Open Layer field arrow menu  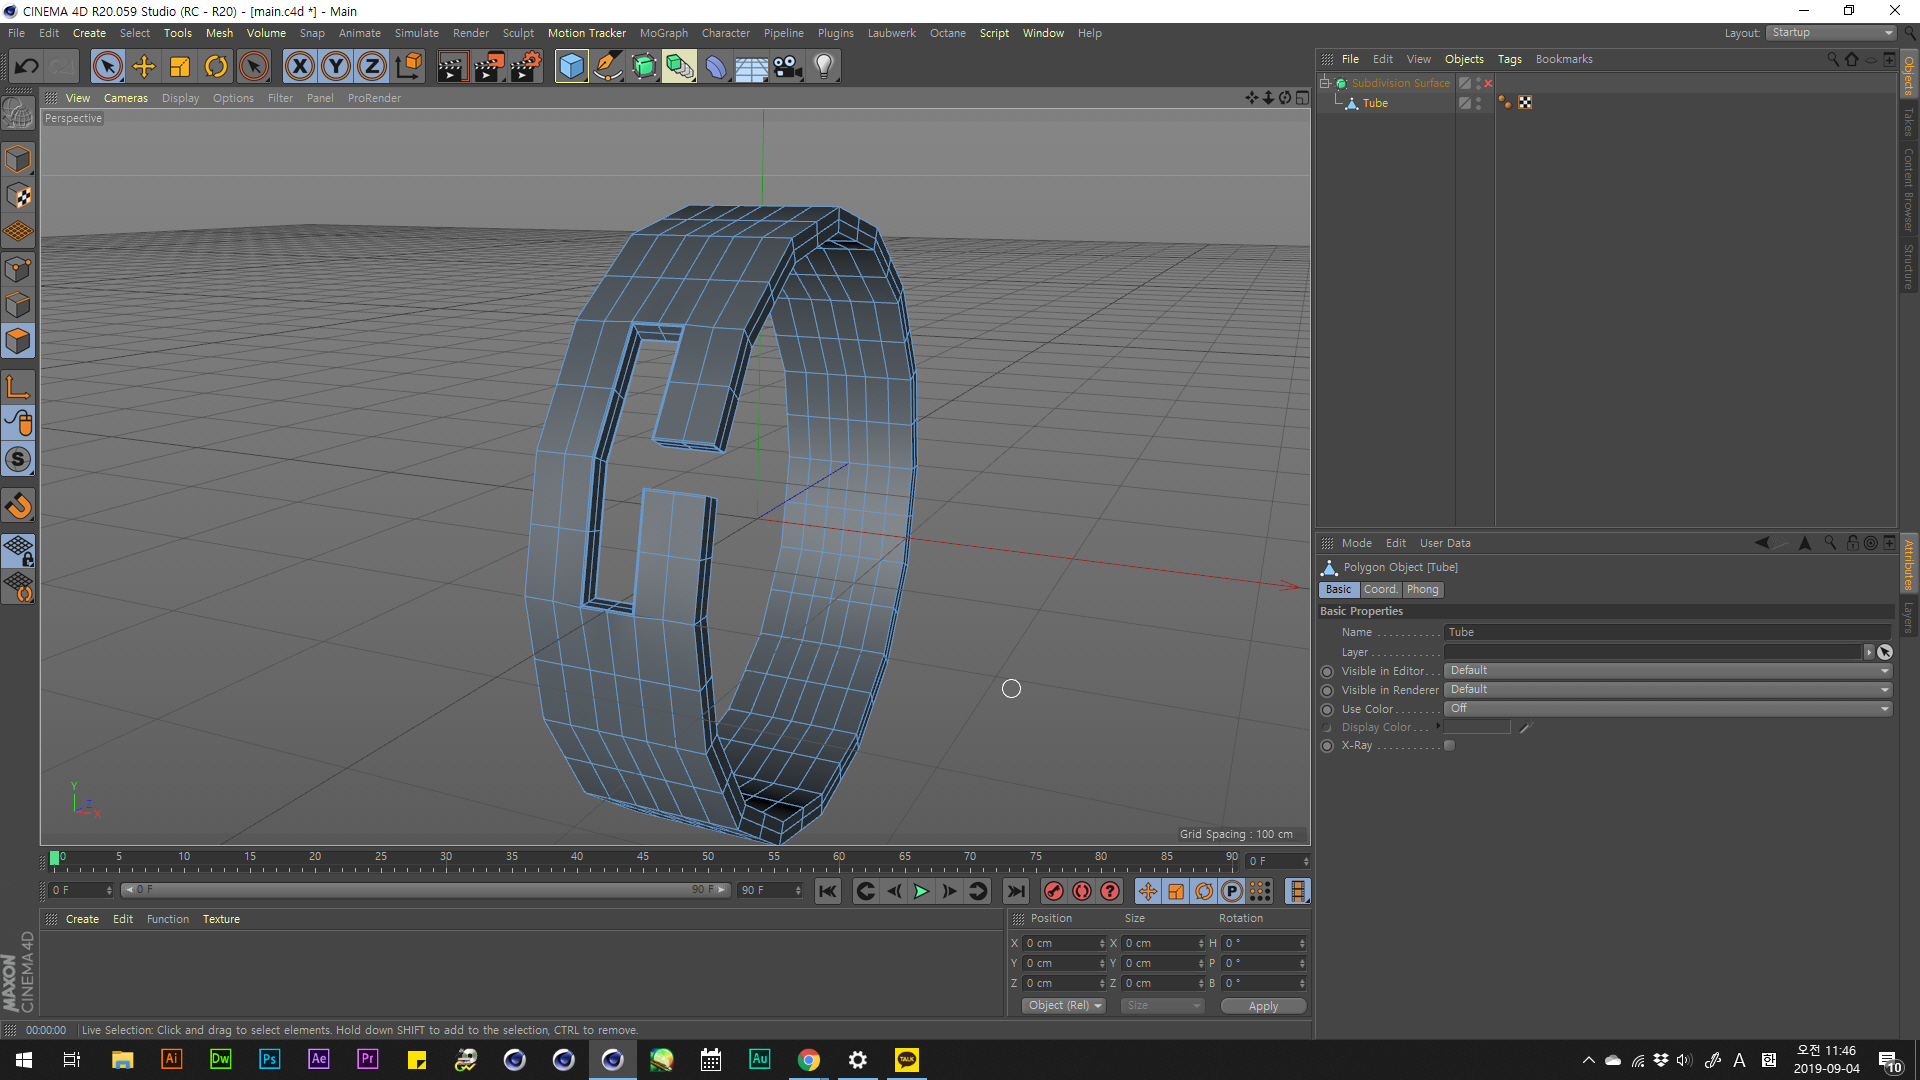[1869, 652]
